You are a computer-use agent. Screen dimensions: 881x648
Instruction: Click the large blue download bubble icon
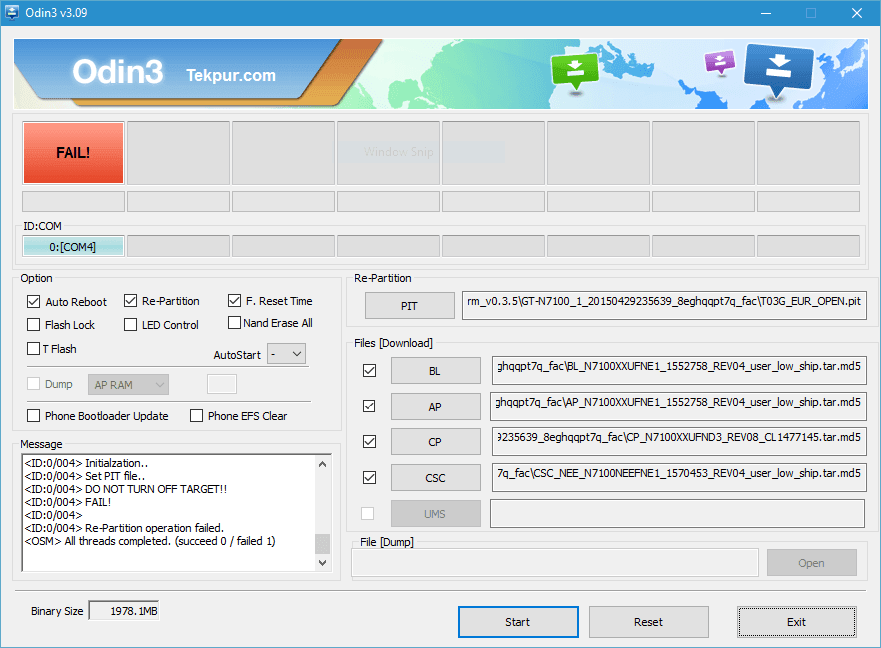[778, 71]
